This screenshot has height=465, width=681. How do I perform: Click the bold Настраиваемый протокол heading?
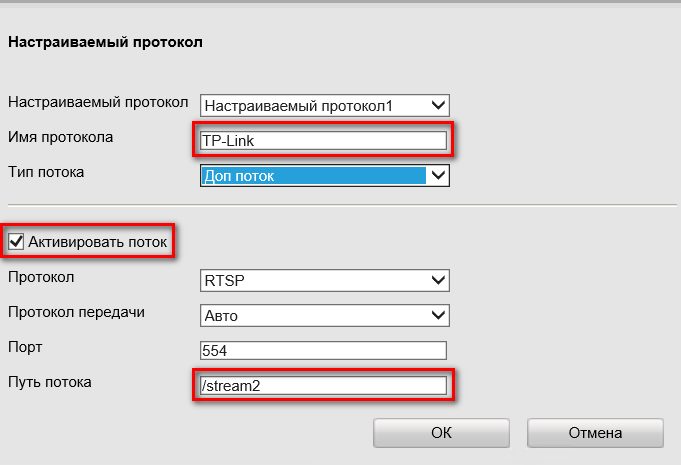tap(105, 43)
